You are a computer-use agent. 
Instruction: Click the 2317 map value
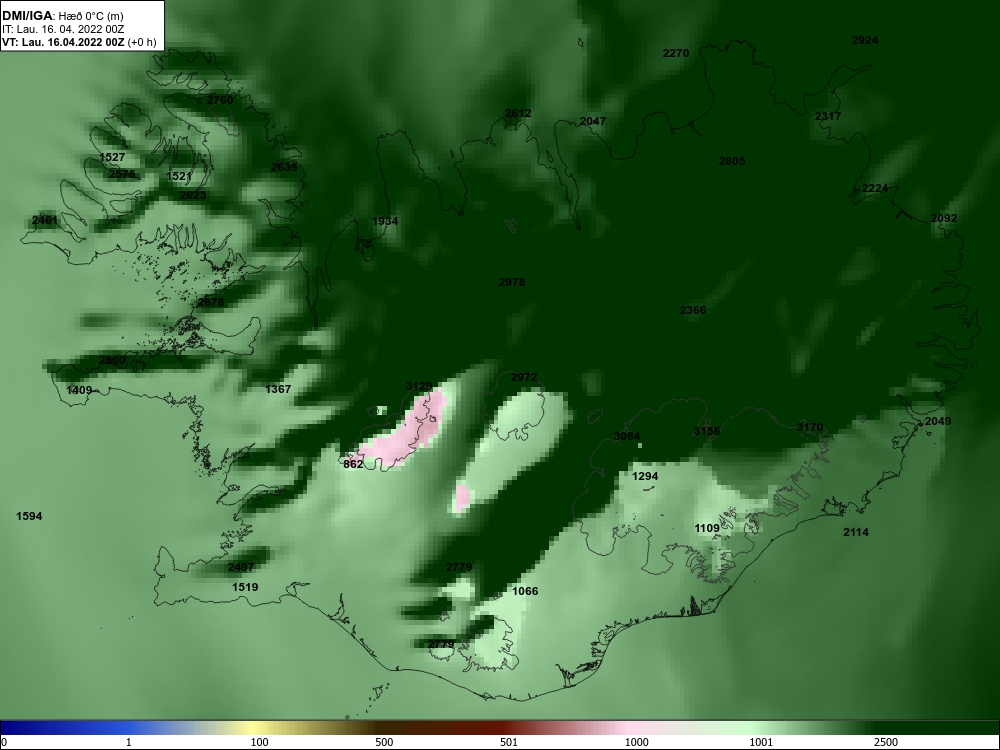pos(828,116)
